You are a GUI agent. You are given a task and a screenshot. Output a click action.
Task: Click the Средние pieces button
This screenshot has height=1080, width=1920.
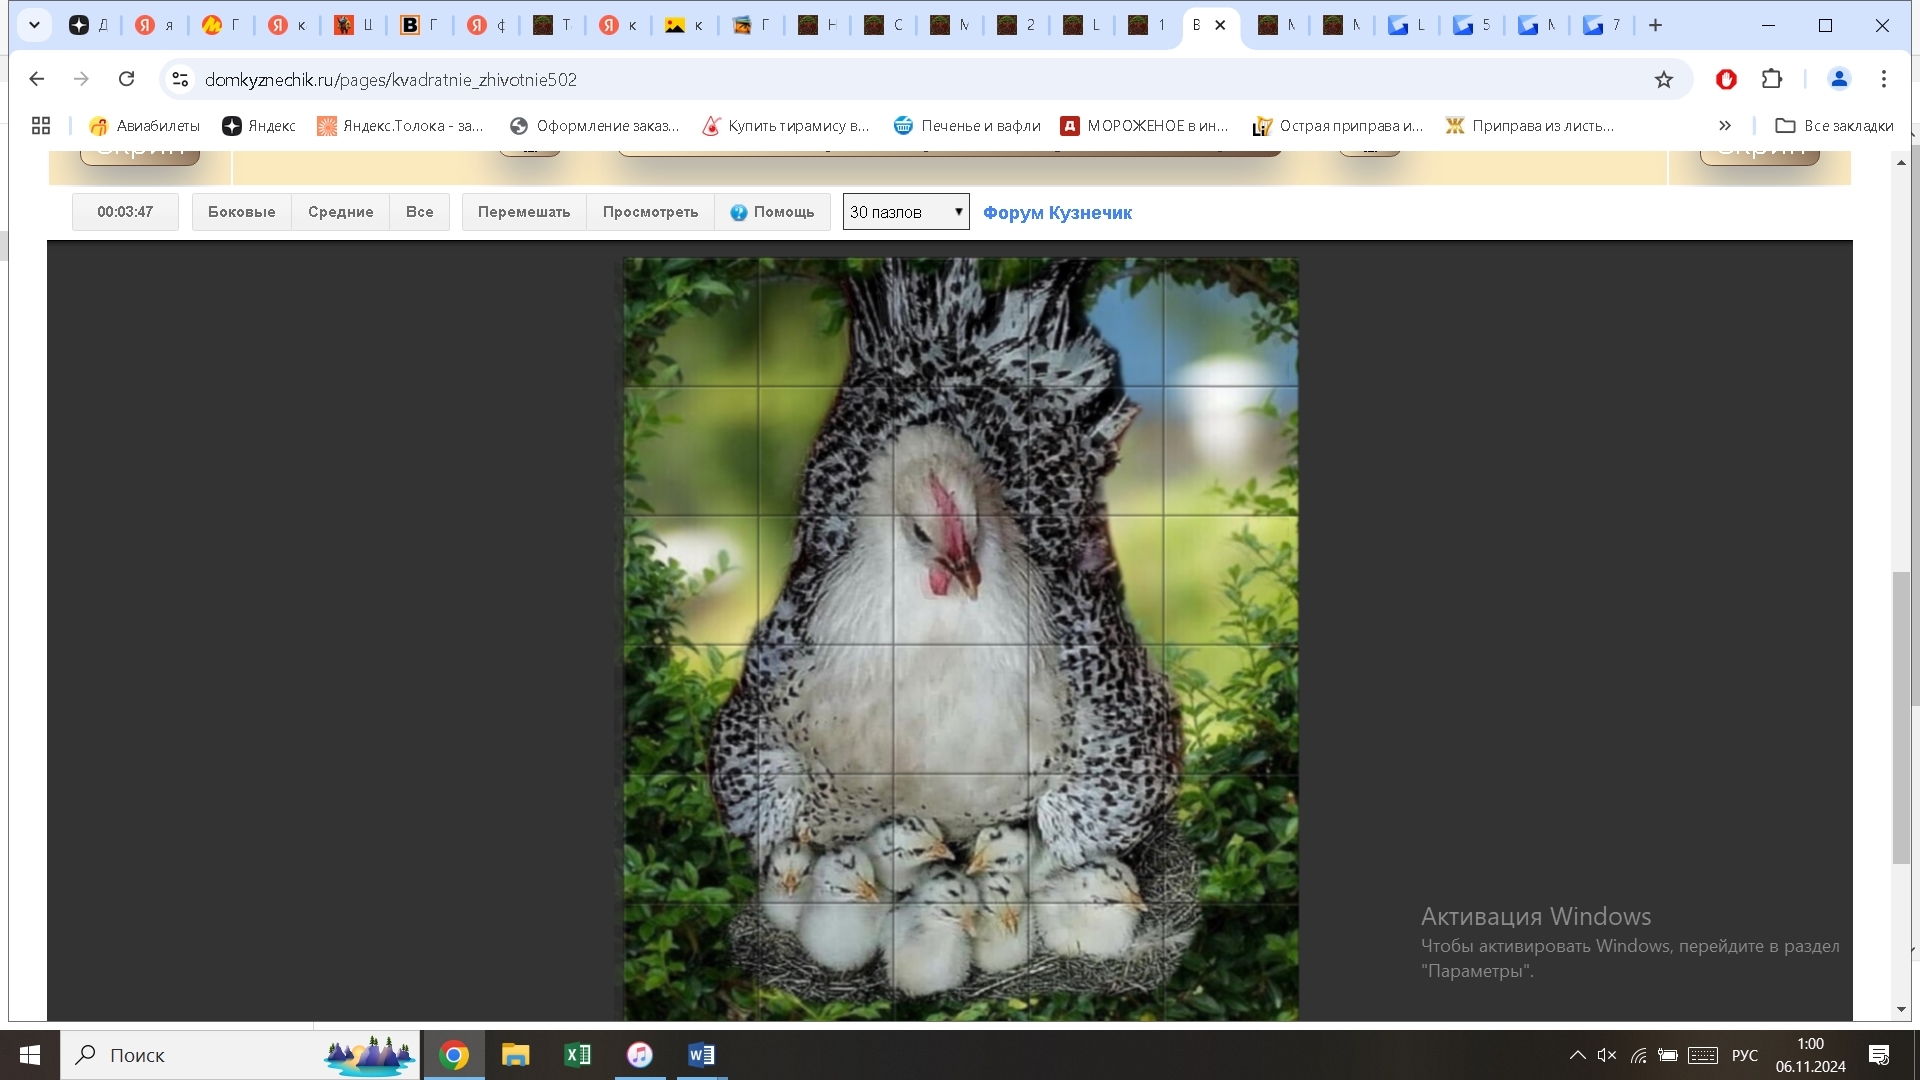point(340,212)
